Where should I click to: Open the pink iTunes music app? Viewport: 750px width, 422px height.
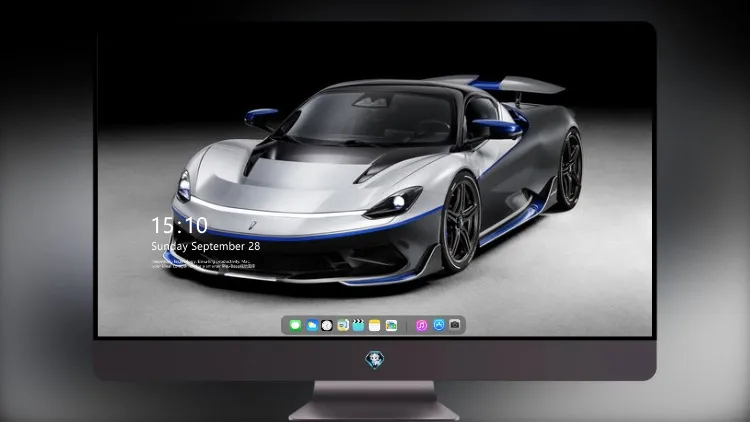[421, 325]
